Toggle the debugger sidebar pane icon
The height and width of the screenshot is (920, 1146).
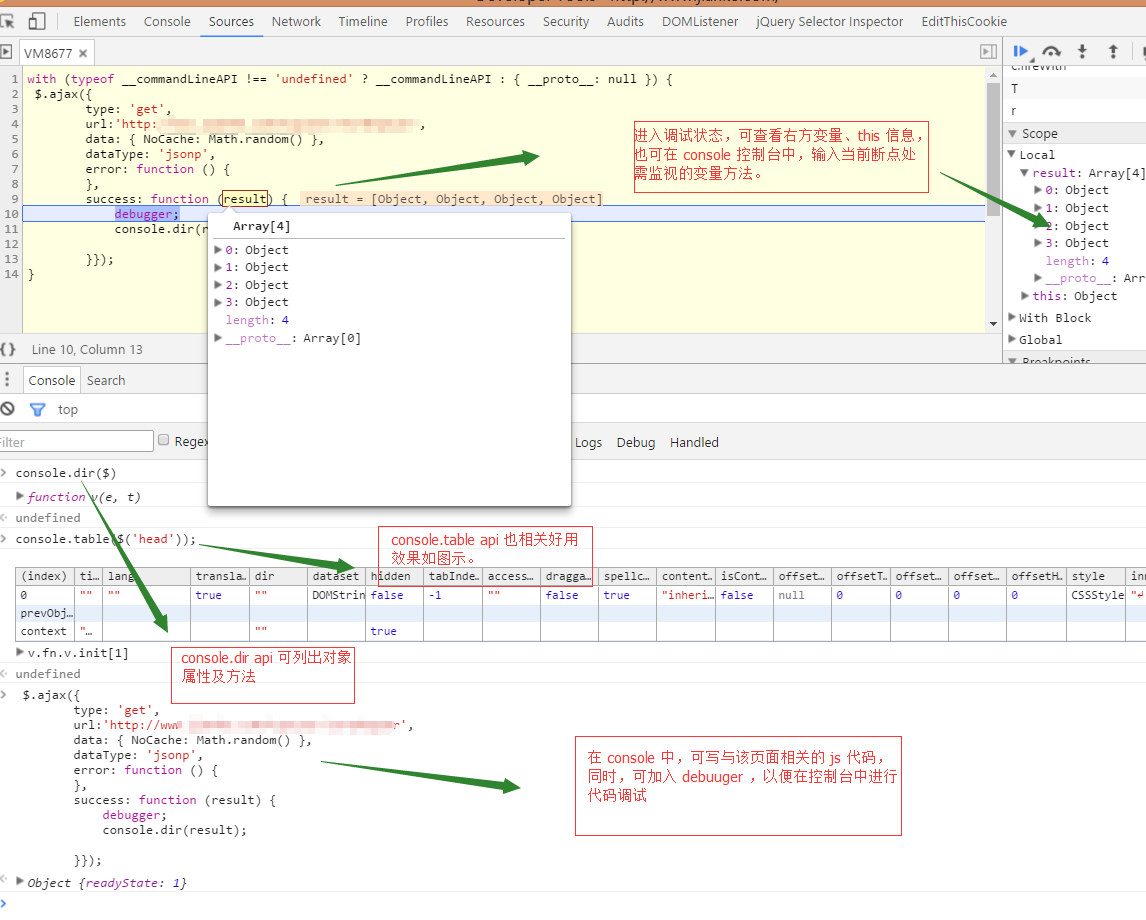pyautogui.click(x=988, y=52)
